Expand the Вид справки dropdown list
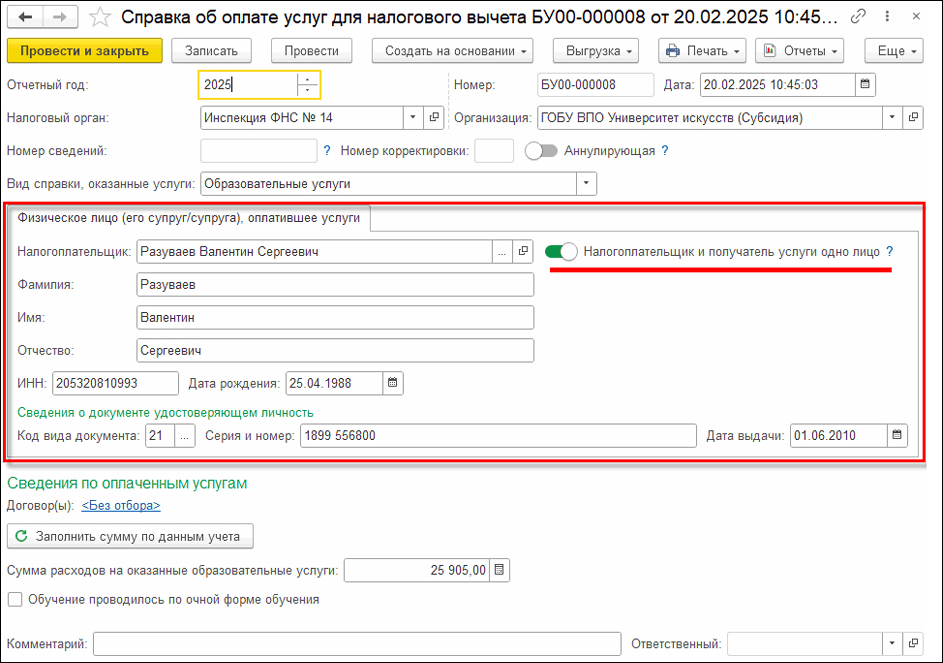Image resolution: width=943 pixels, height=663 pixels. pos(585,184)
